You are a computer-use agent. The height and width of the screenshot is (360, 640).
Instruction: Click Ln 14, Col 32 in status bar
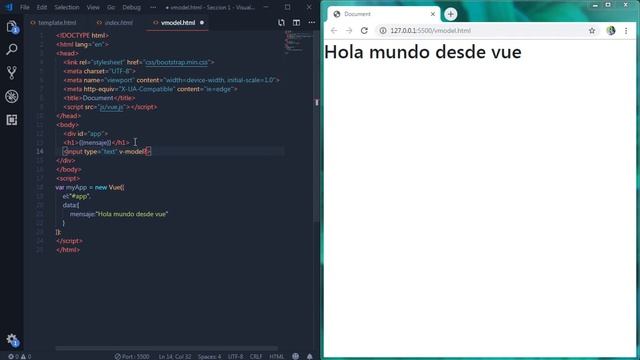175,356
